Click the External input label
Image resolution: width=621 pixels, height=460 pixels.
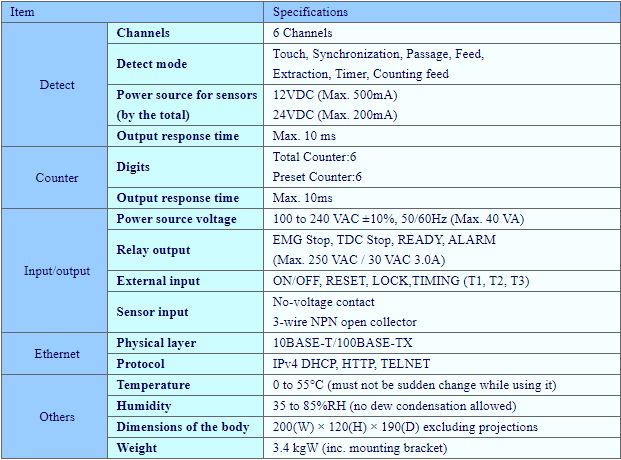tap(158, 281)
